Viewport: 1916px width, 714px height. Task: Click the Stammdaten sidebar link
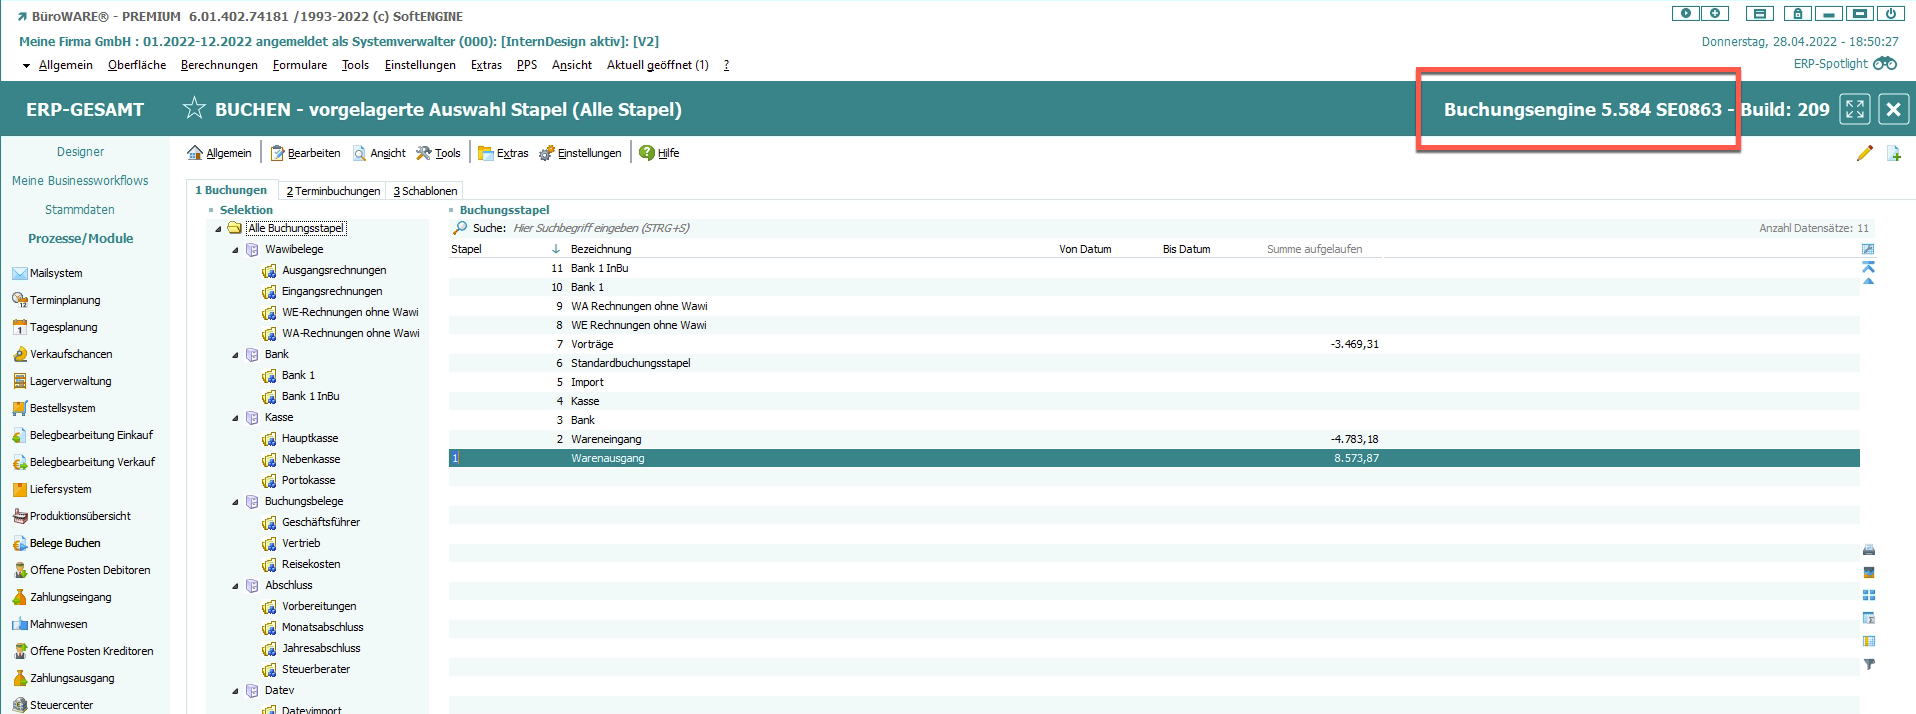[x=80, y=210]
